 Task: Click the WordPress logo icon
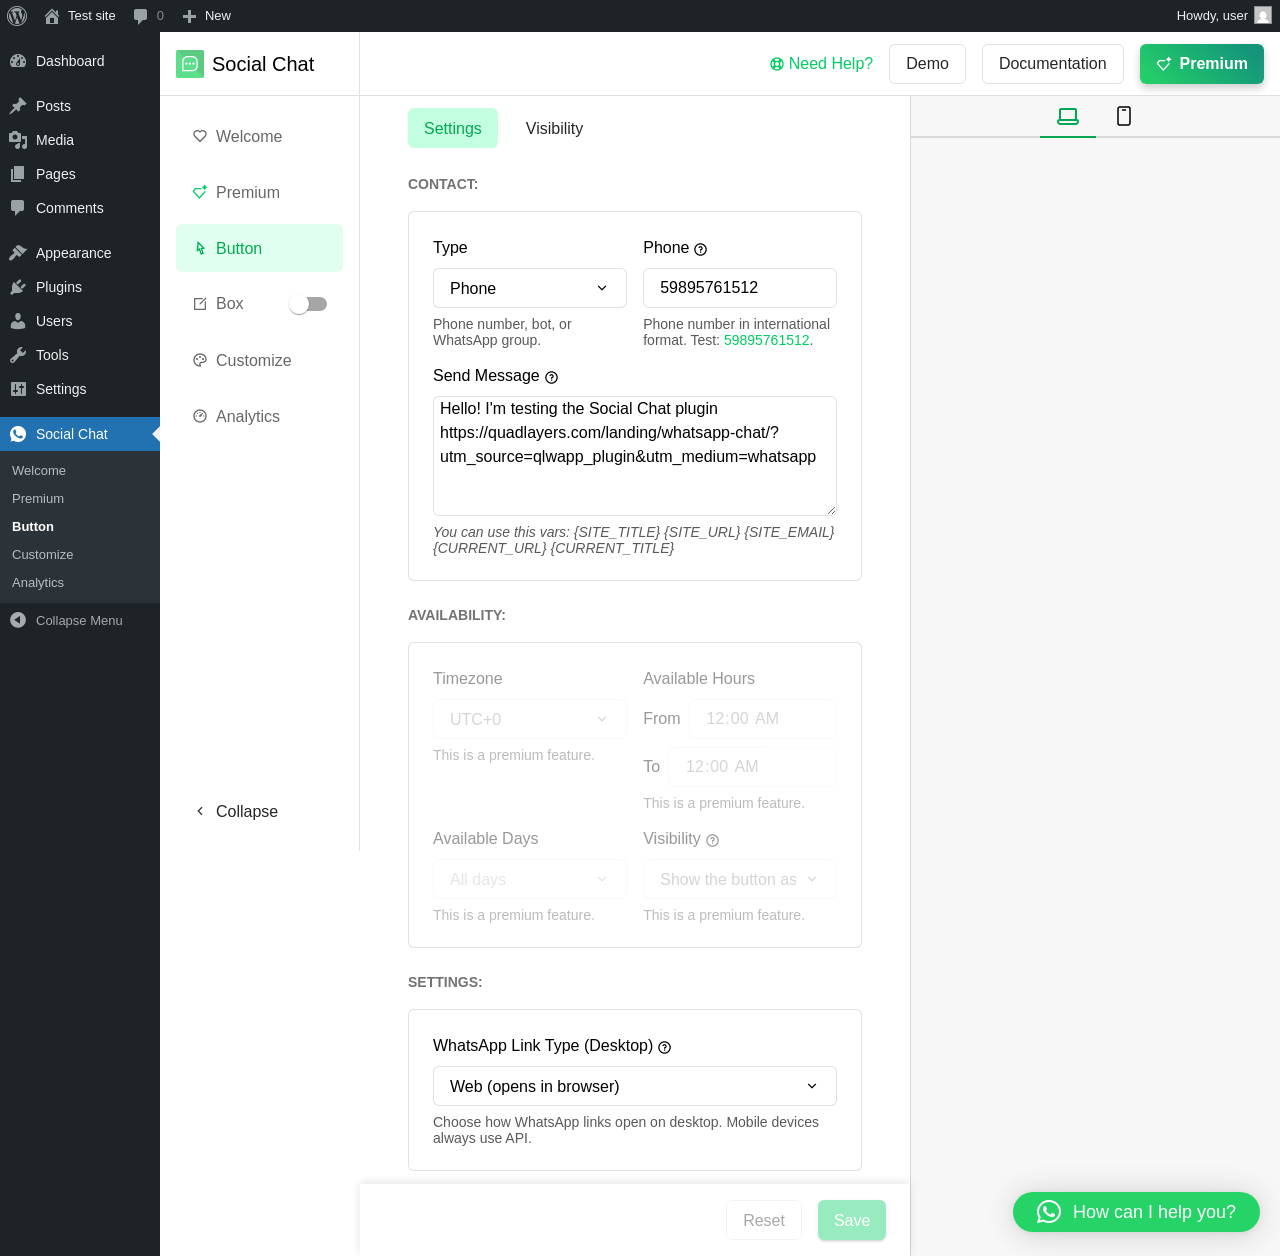(x=17, y=16)
